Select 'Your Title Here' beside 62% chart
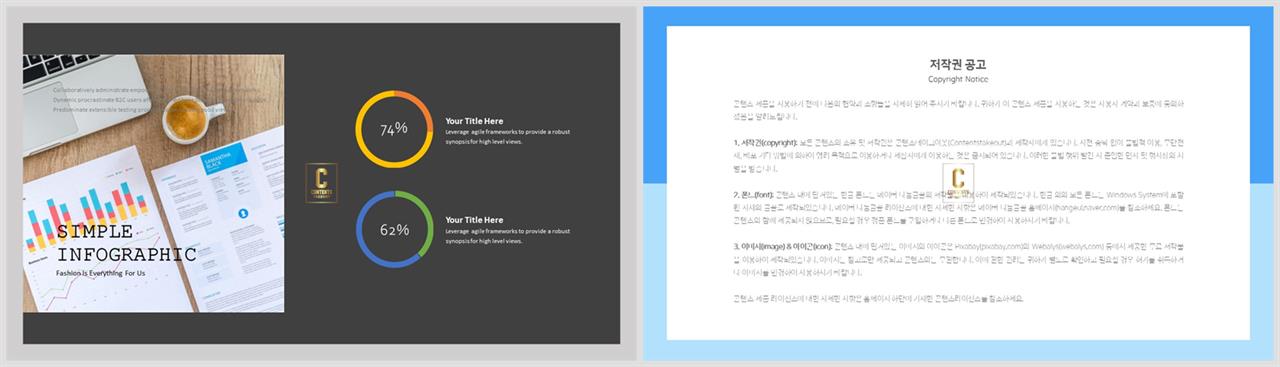Image resolution: width=1280 pixels, height=367 pixels. click(474, 220)
